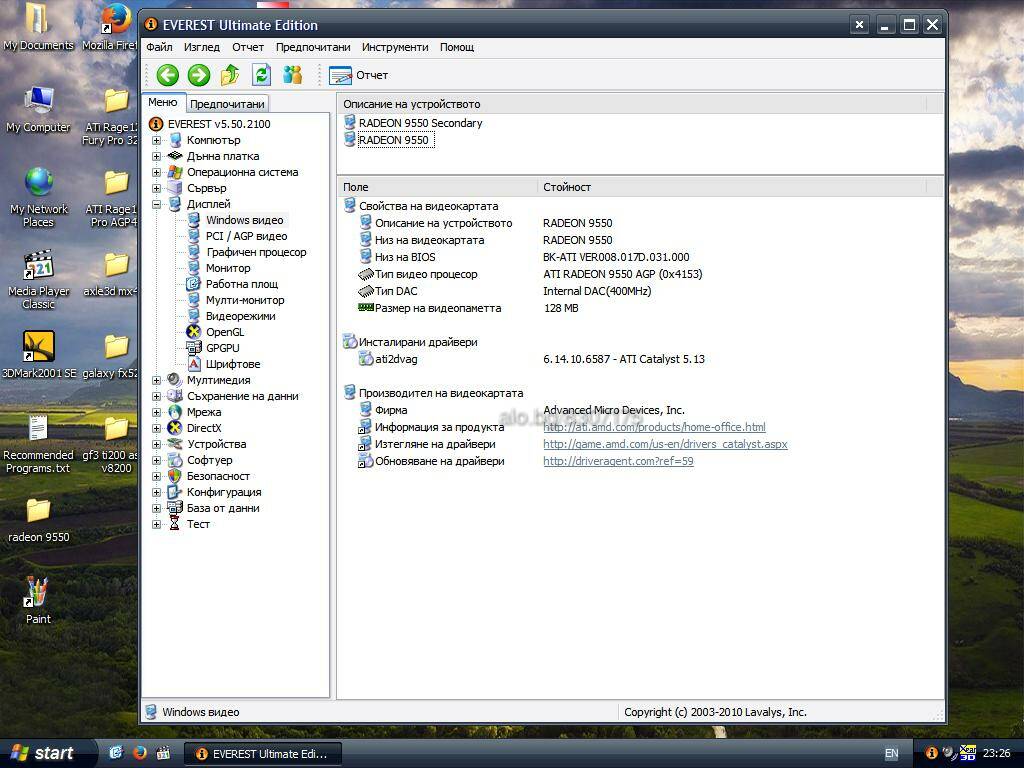Click the Монитор icon in tree
This screenshot has width=1024, height=768.
pyautogui.click(x=194, y=268)
